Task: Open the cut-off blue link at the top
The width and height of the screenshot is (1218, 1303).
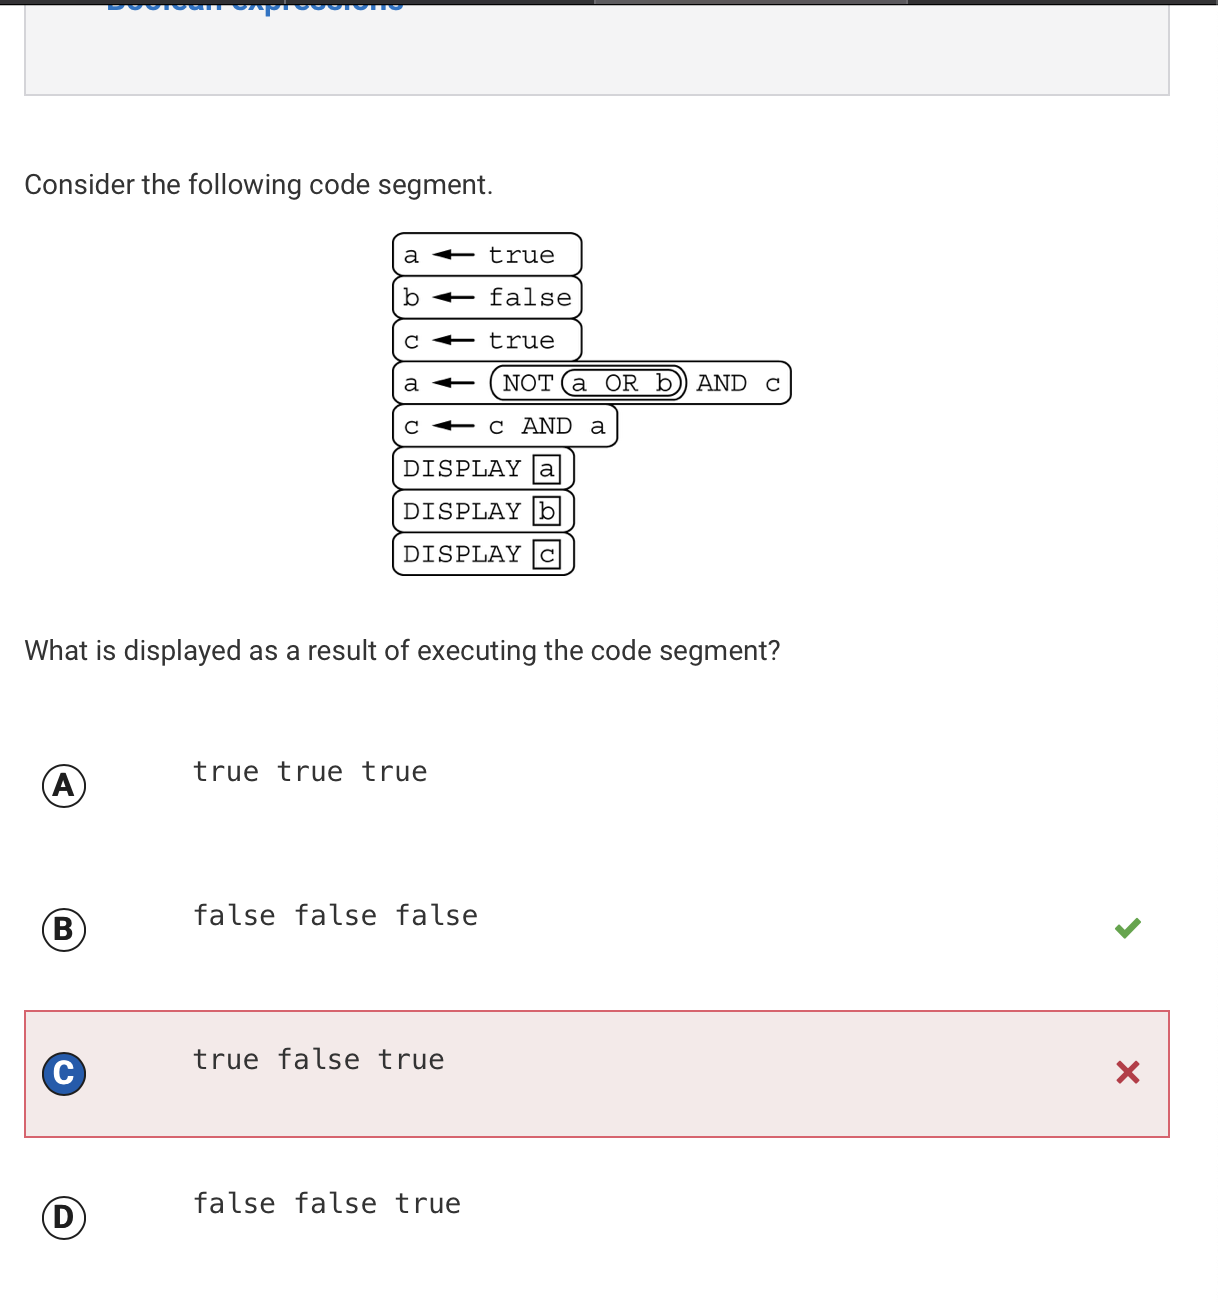Action: 255,6
